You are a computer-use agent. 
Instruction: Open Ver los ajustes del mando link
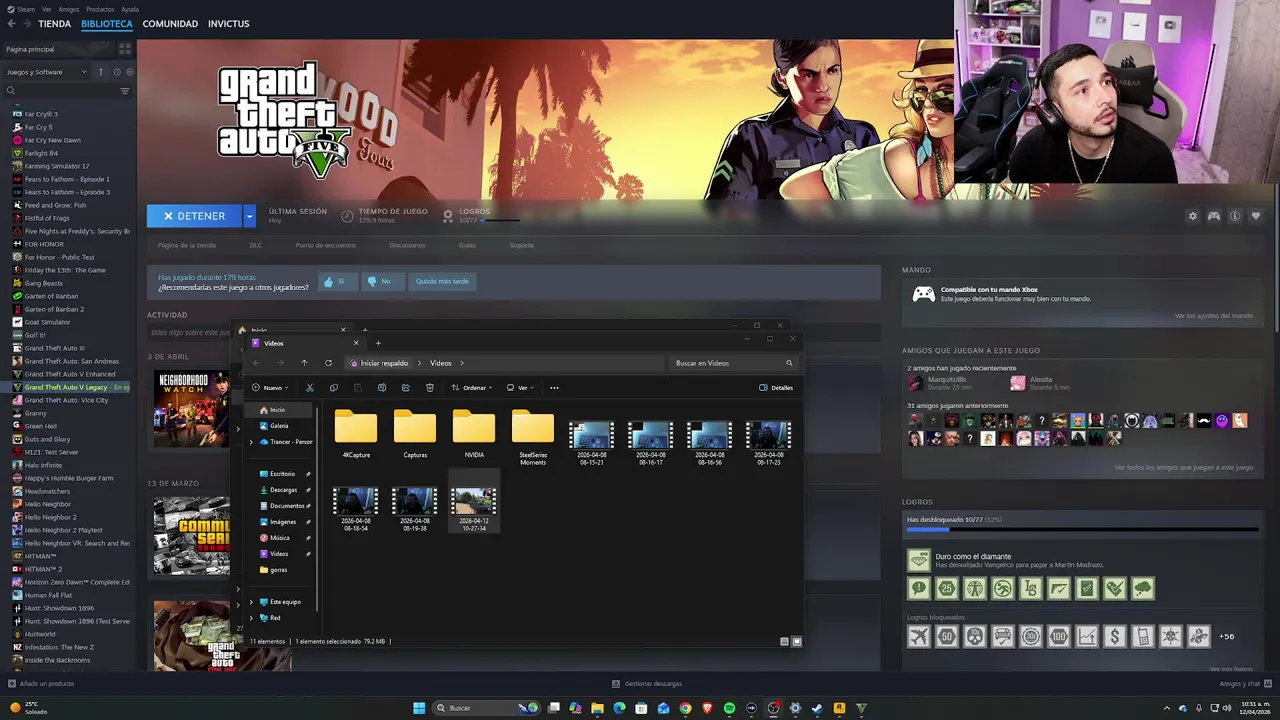(1213, 316)
